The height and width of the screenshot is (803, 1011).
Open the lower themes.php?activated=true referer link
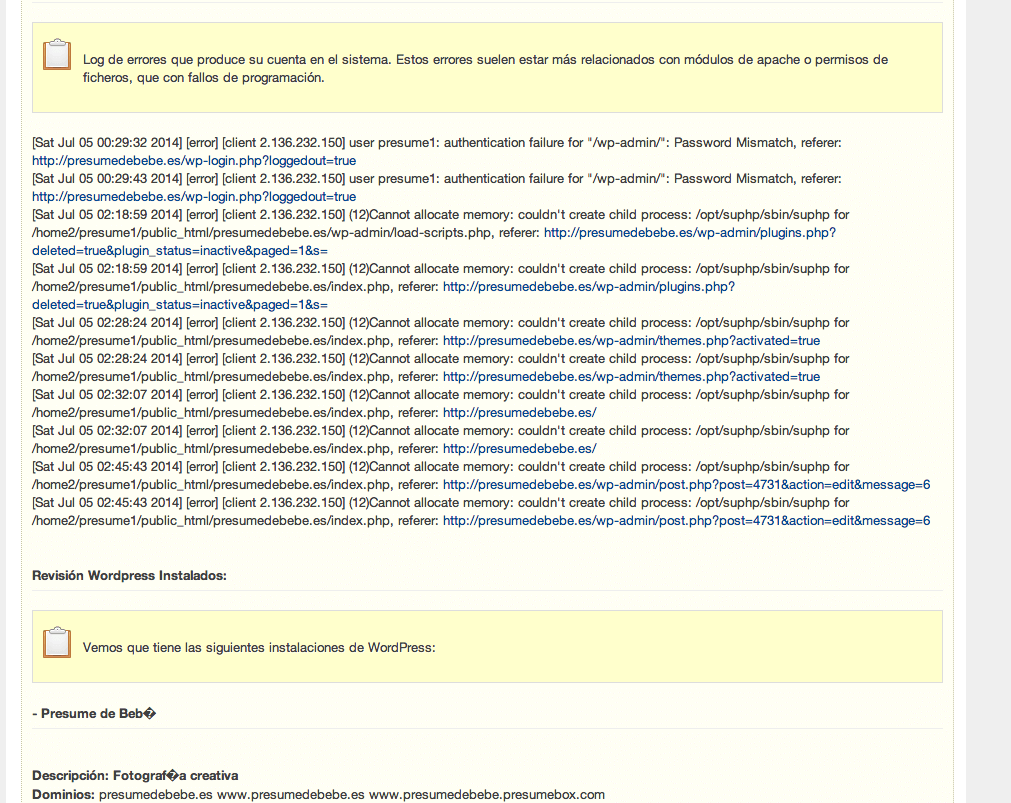click(631, 377)
